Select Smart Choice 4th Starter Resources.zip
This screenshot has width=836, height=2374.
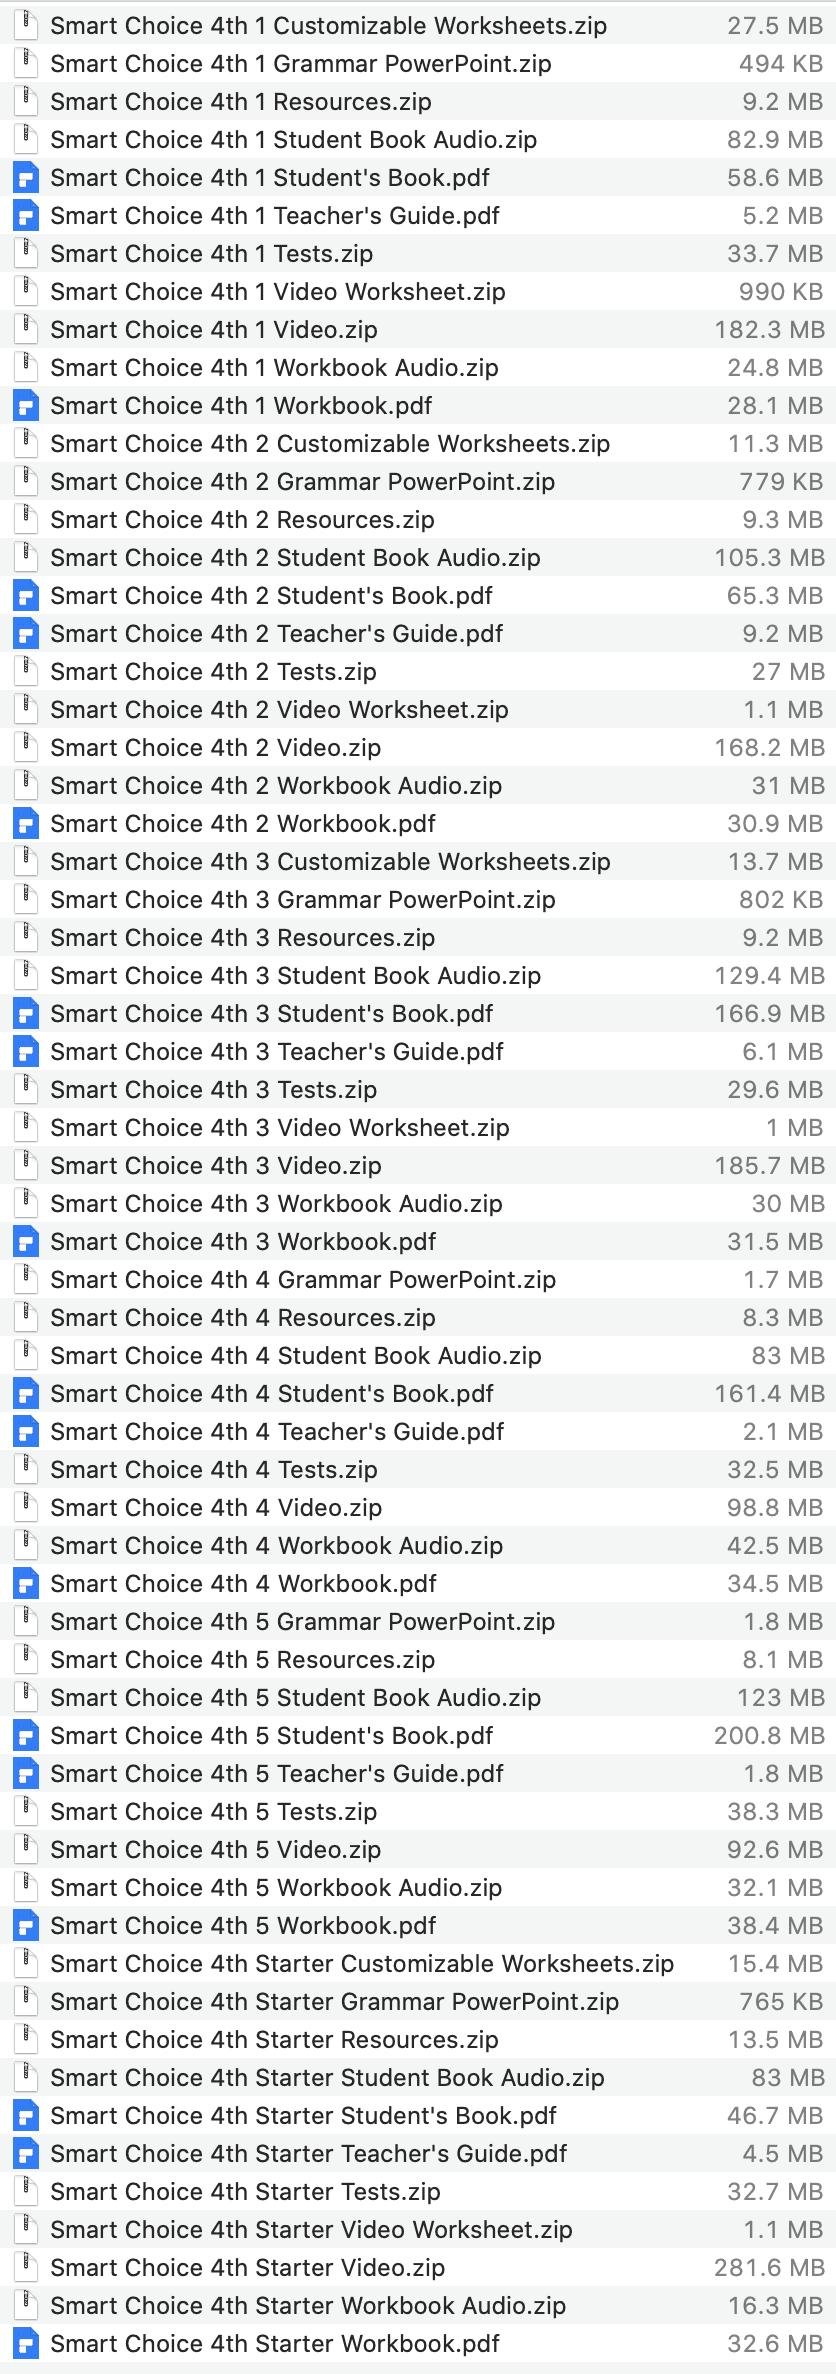click(x=275, y=2040)
